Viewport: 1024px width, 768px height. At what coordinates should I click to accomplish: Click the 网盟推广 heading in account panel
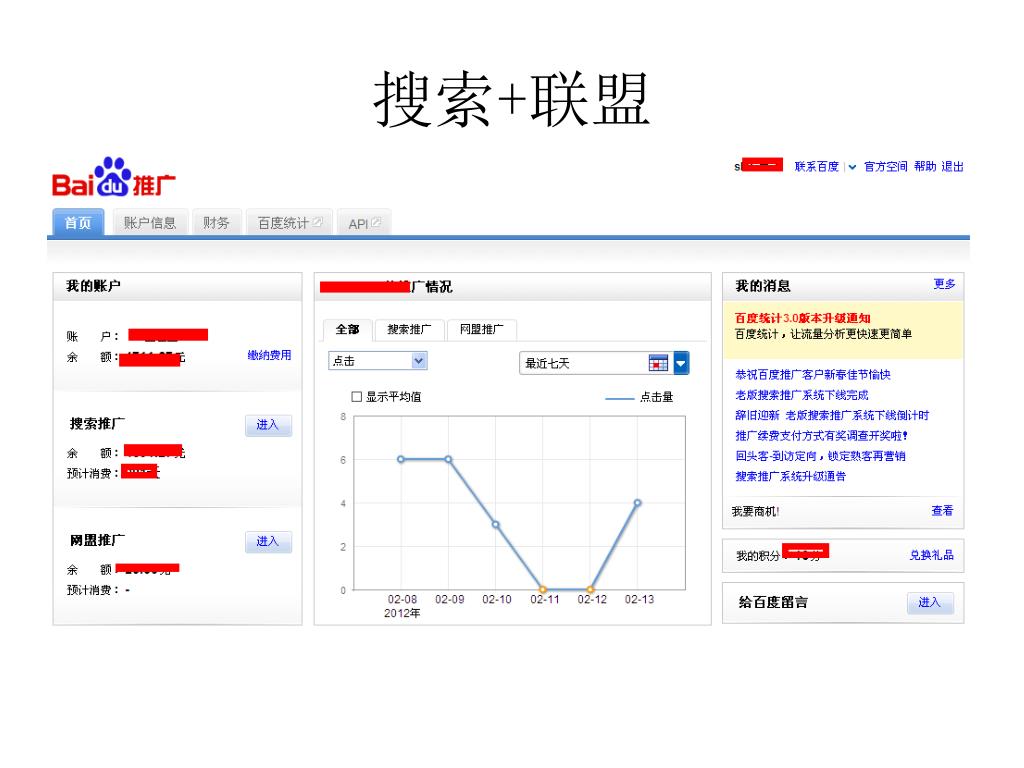pyautogui.click(x=97, y=540)
